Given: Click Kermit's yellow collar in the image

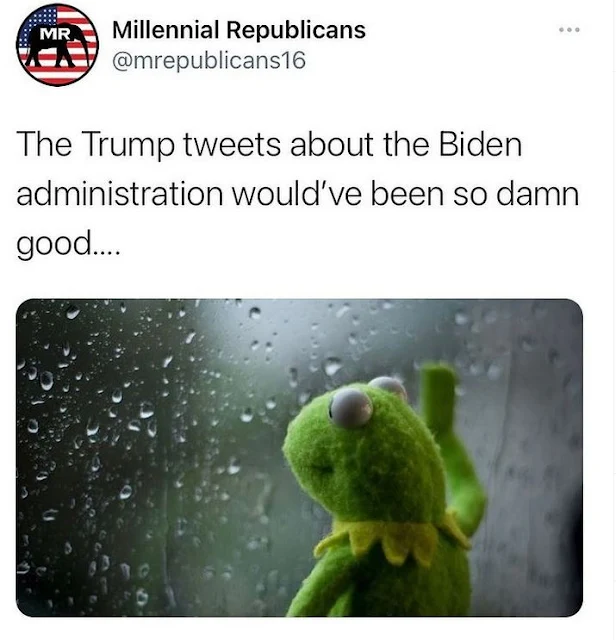Looking at the screenshot, I should 392,537.
